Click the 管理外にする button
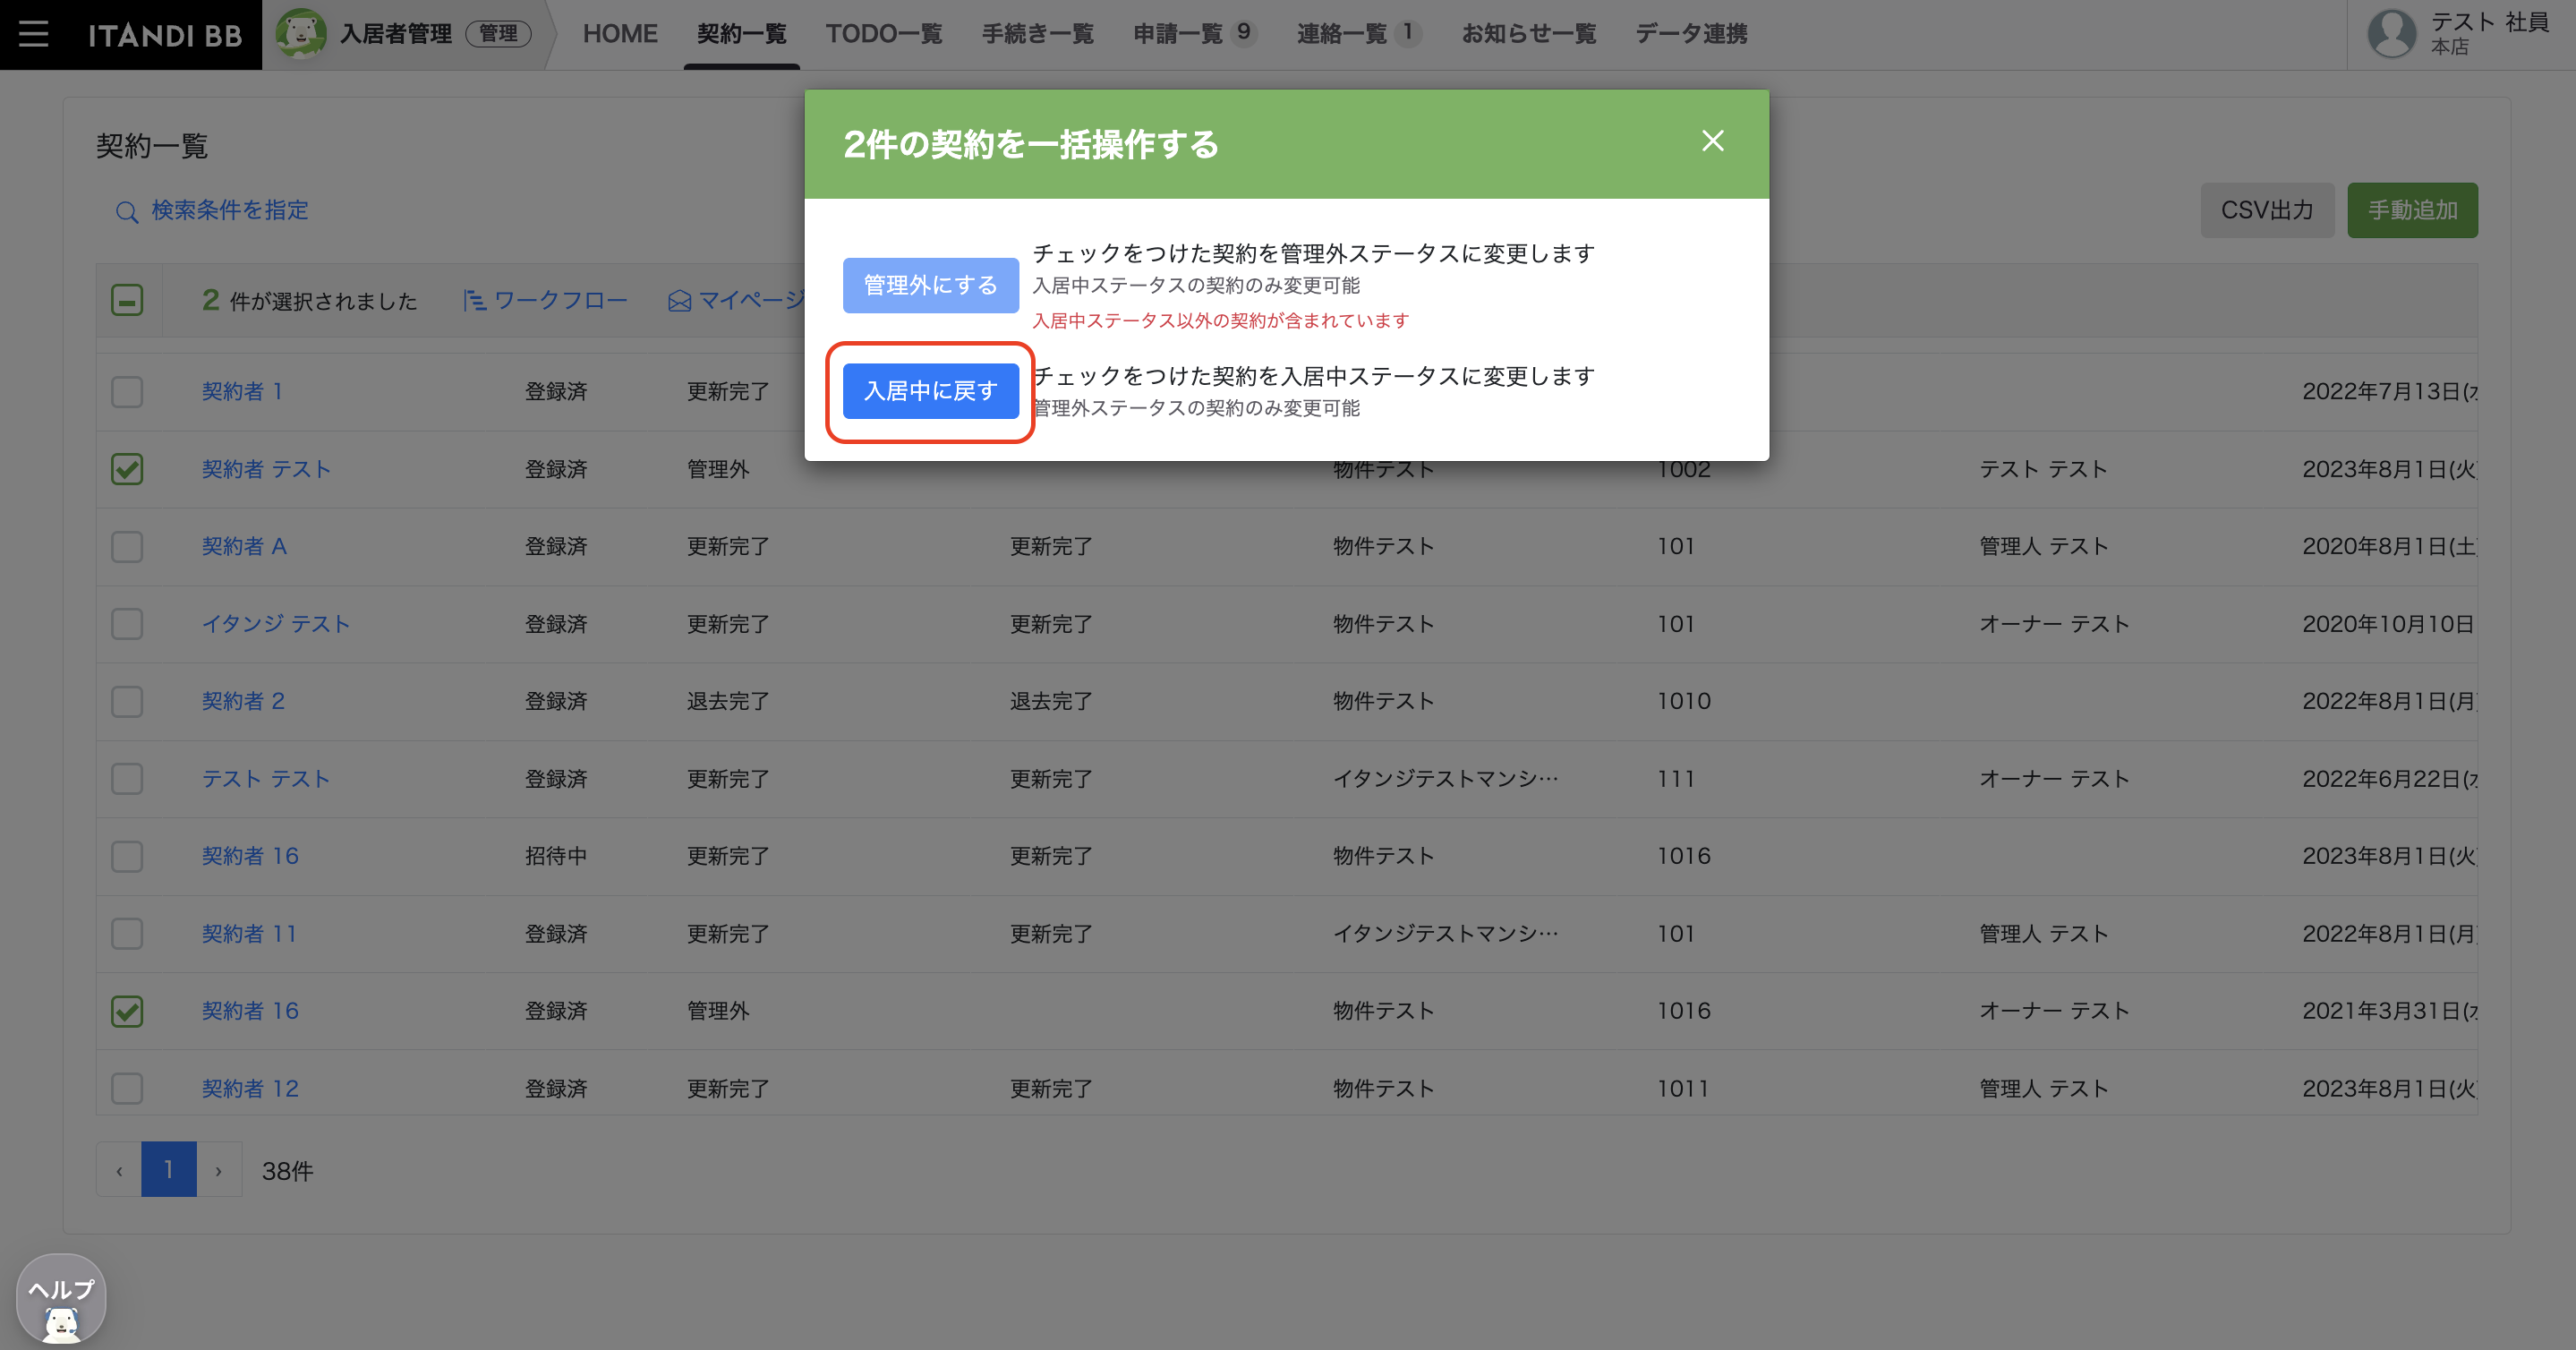The height and width of the screenshot is (1350, 2576). tap(930, 285)
